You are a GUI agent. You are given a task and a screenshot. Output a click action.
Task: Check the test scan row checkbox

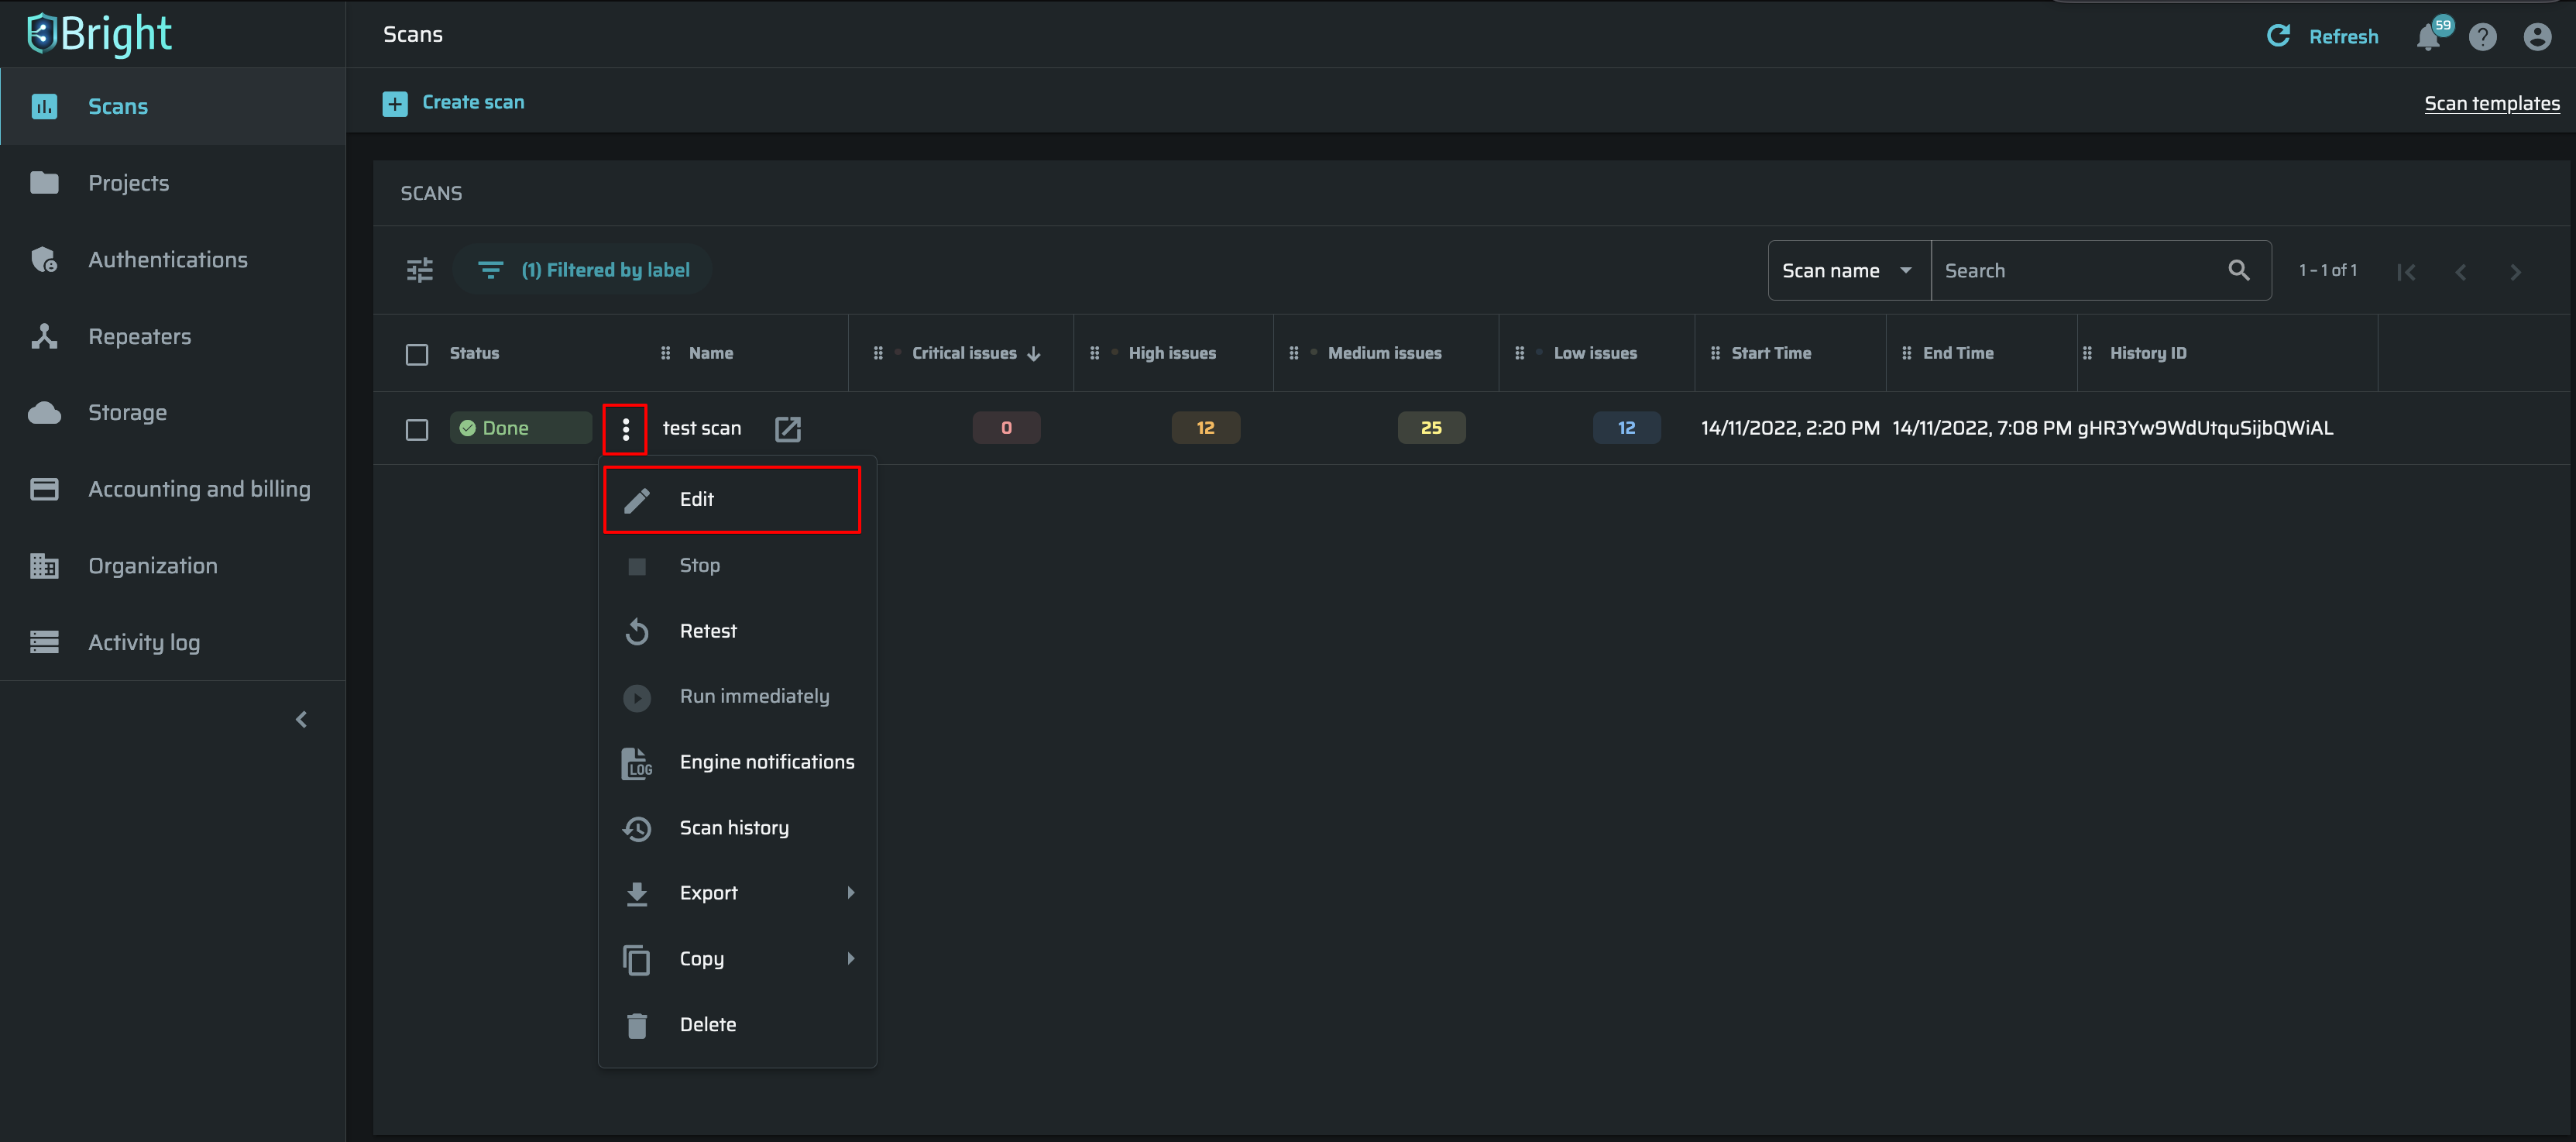tap(417, 429)
